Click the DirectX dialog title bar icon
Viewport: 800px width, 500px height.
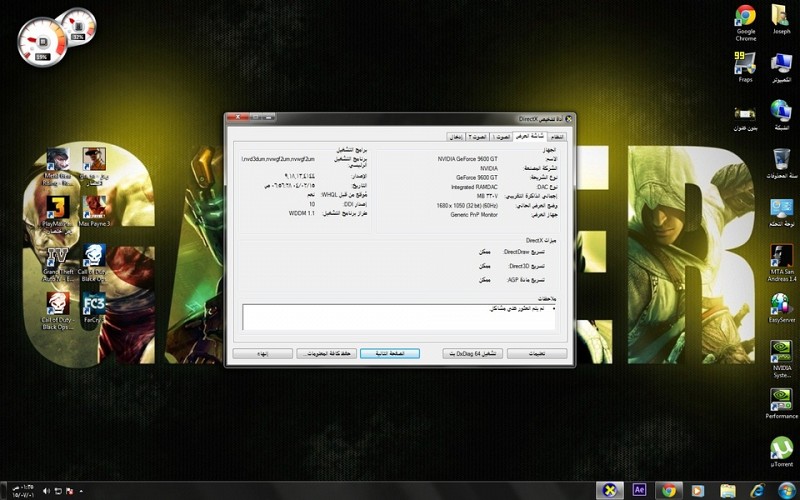[x=568, y=119]
